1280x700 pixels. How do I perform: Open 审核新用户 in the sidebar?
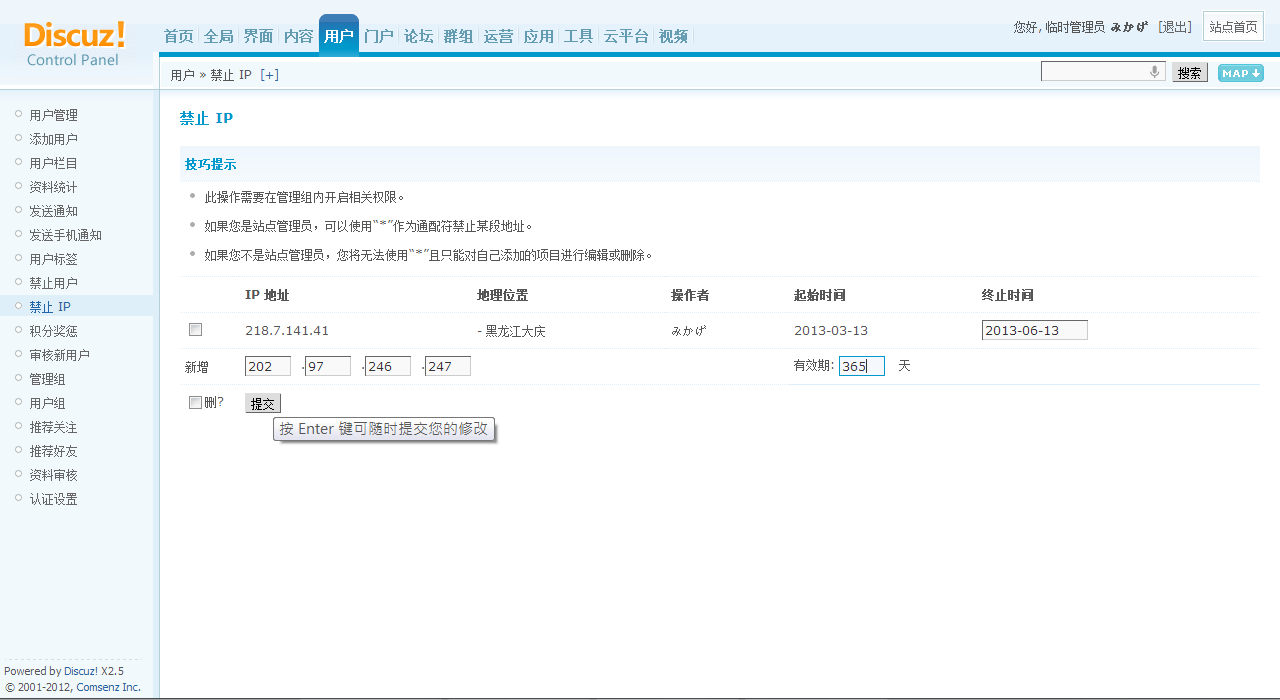click(x=59, y=355)
